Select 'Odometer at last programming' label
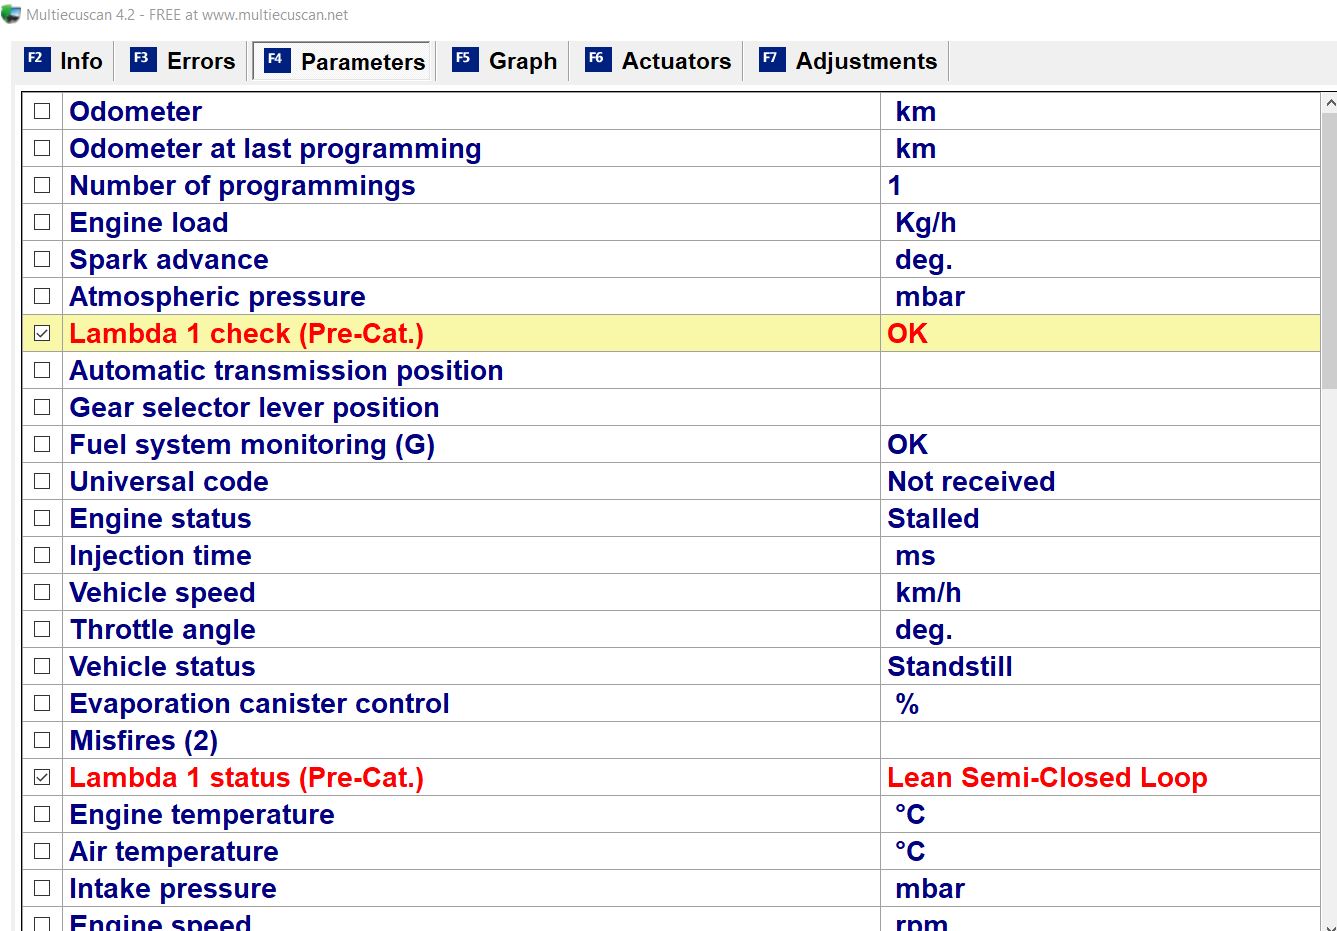The image size is (1337, 931). 275,149
